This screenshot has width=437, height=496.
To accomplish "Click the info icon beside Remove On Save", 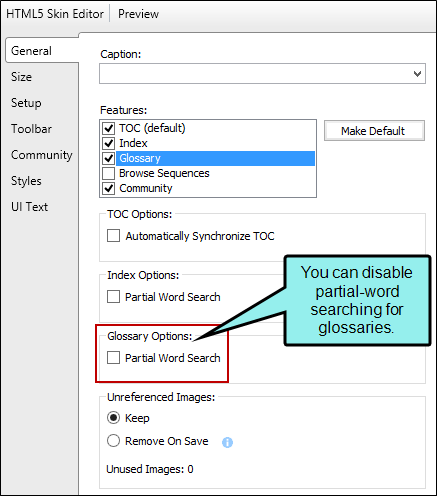I will (227, 442).
